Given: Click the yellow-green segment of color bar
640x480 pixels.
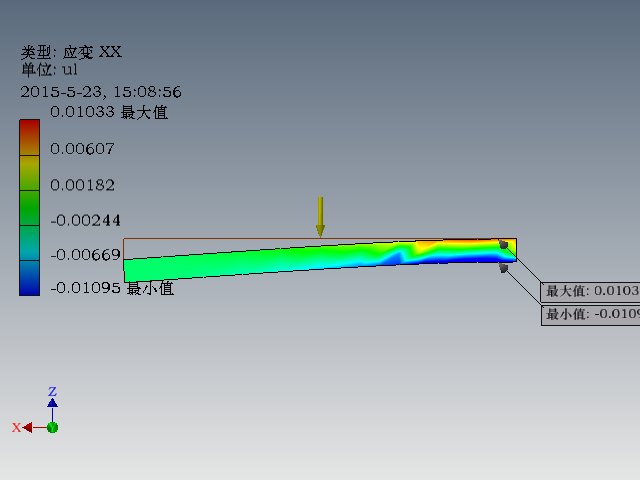Looking at the screenshot, I should pos(29,173).
